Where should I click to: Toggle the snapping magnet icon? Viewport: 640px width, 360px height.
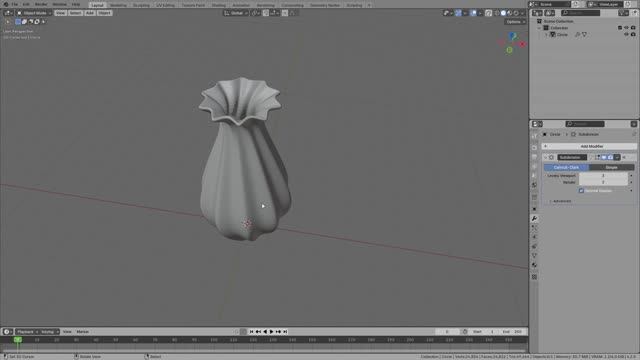266,13
